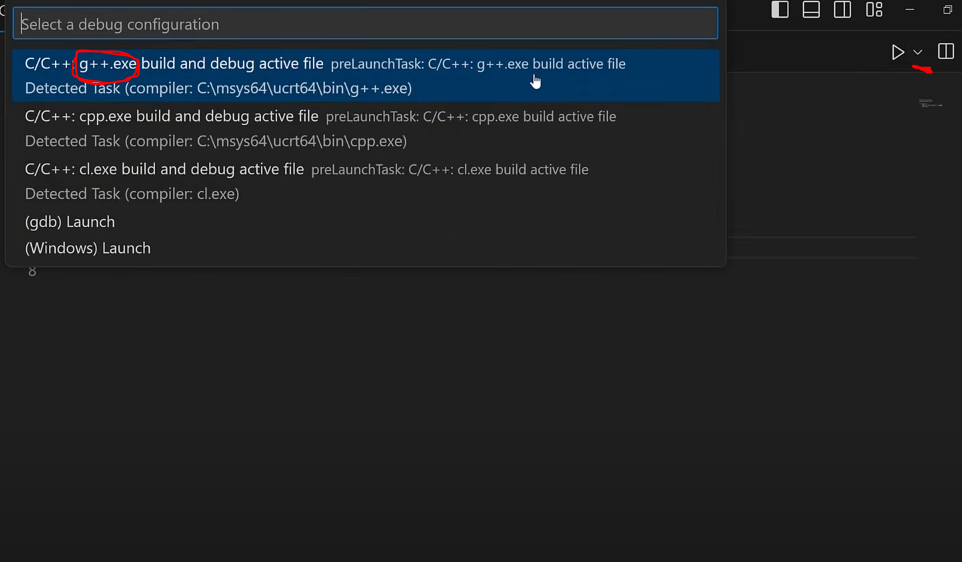
Task: Select cpp.exe build and debug active file
Action: pyautogui.click(x=172, y=116)
